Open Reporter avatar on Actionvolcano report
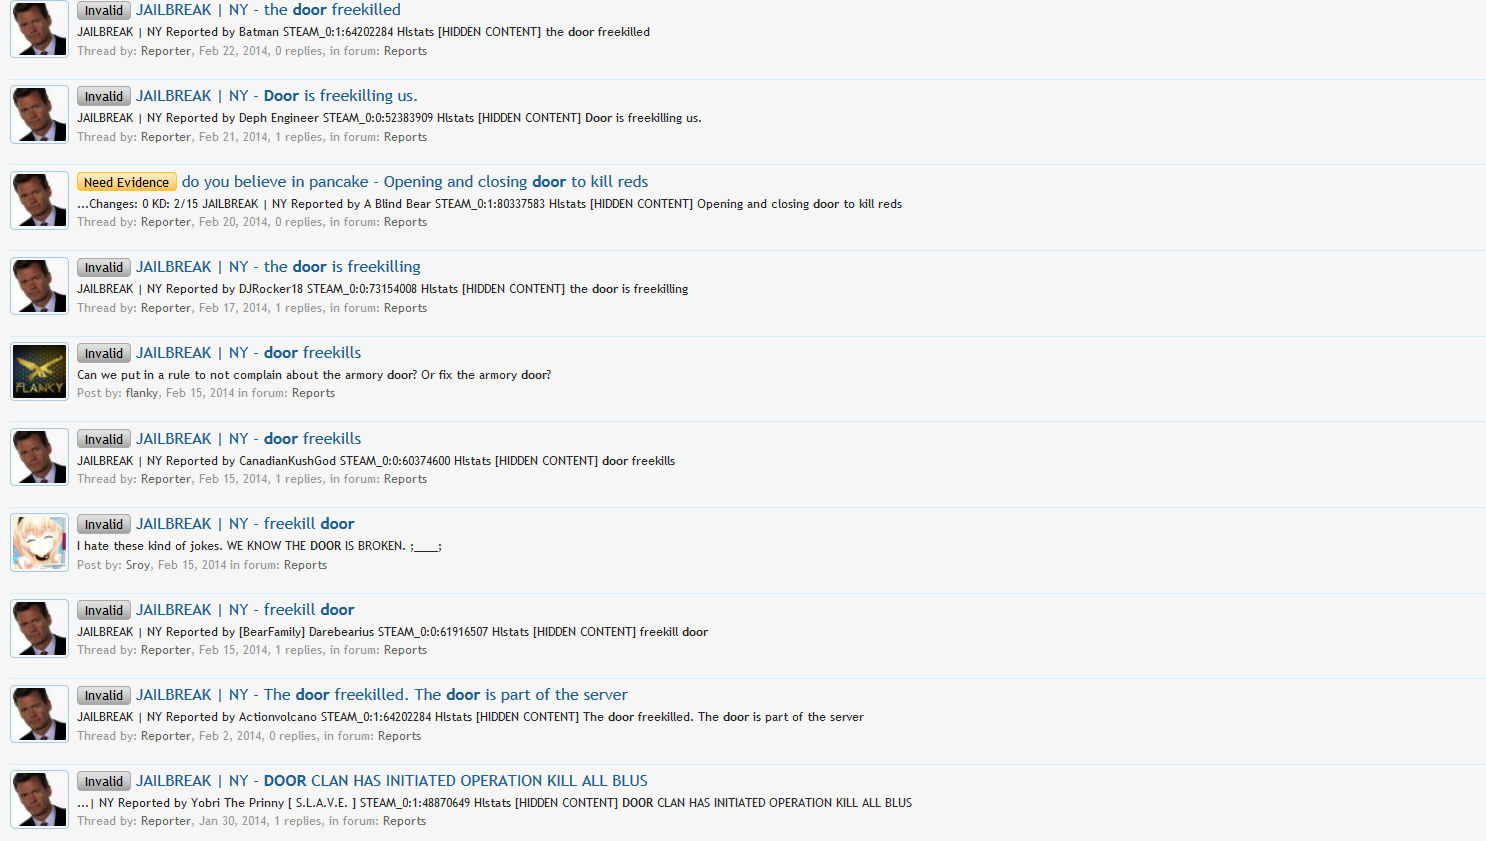Screen dimensions: 1486x841 point(40,713)
